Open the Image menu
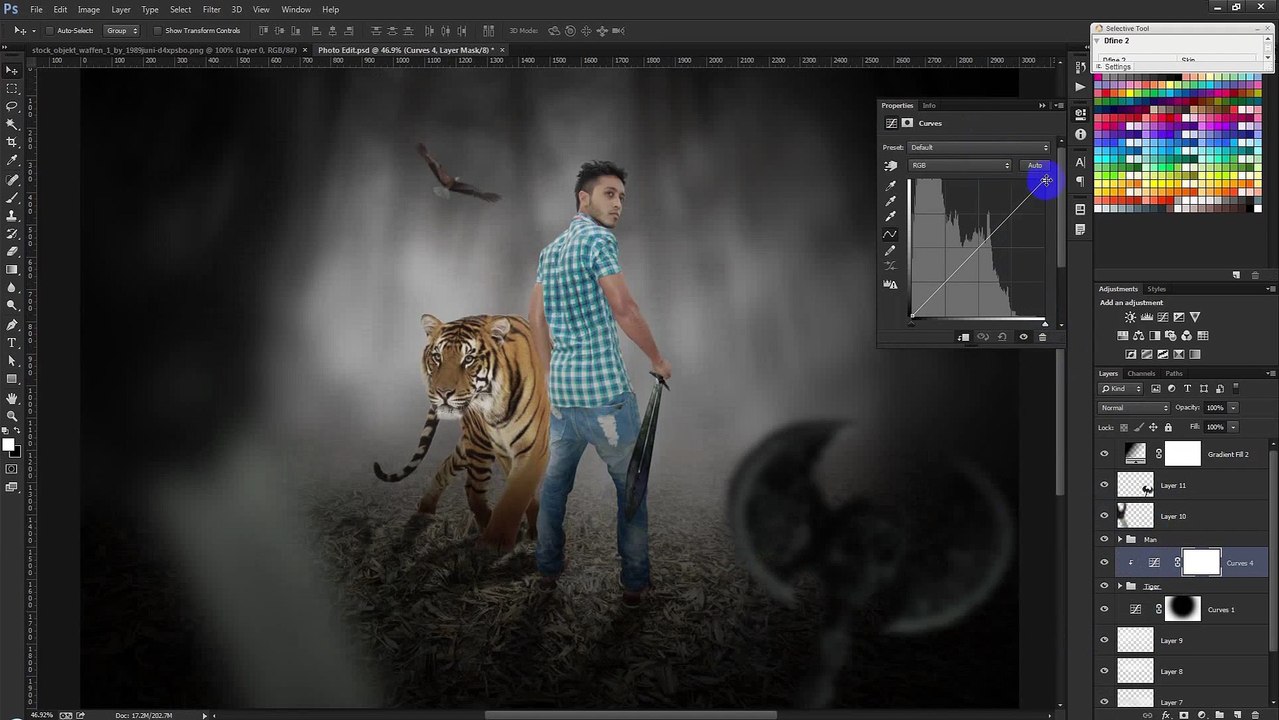 88,9
